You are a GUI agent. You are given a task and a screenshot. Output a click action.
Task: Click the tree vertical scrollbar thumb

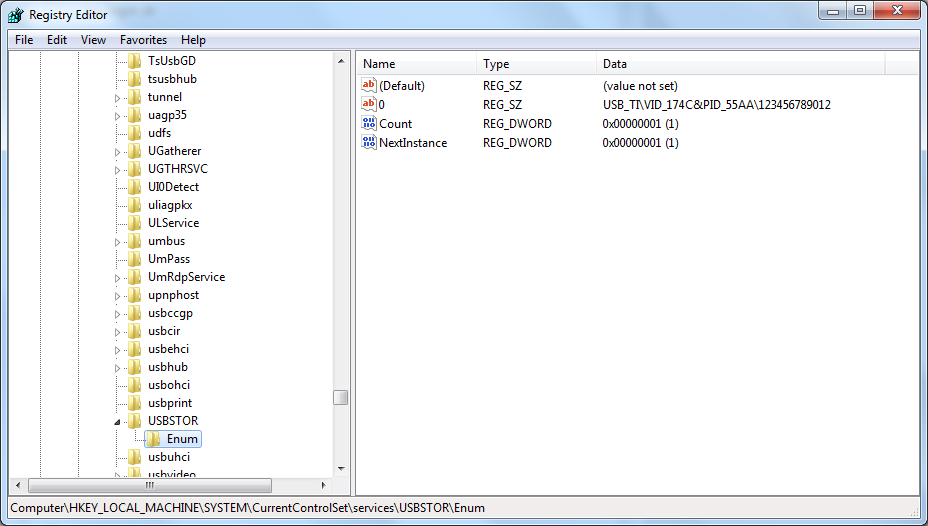[x=341, y=397]
